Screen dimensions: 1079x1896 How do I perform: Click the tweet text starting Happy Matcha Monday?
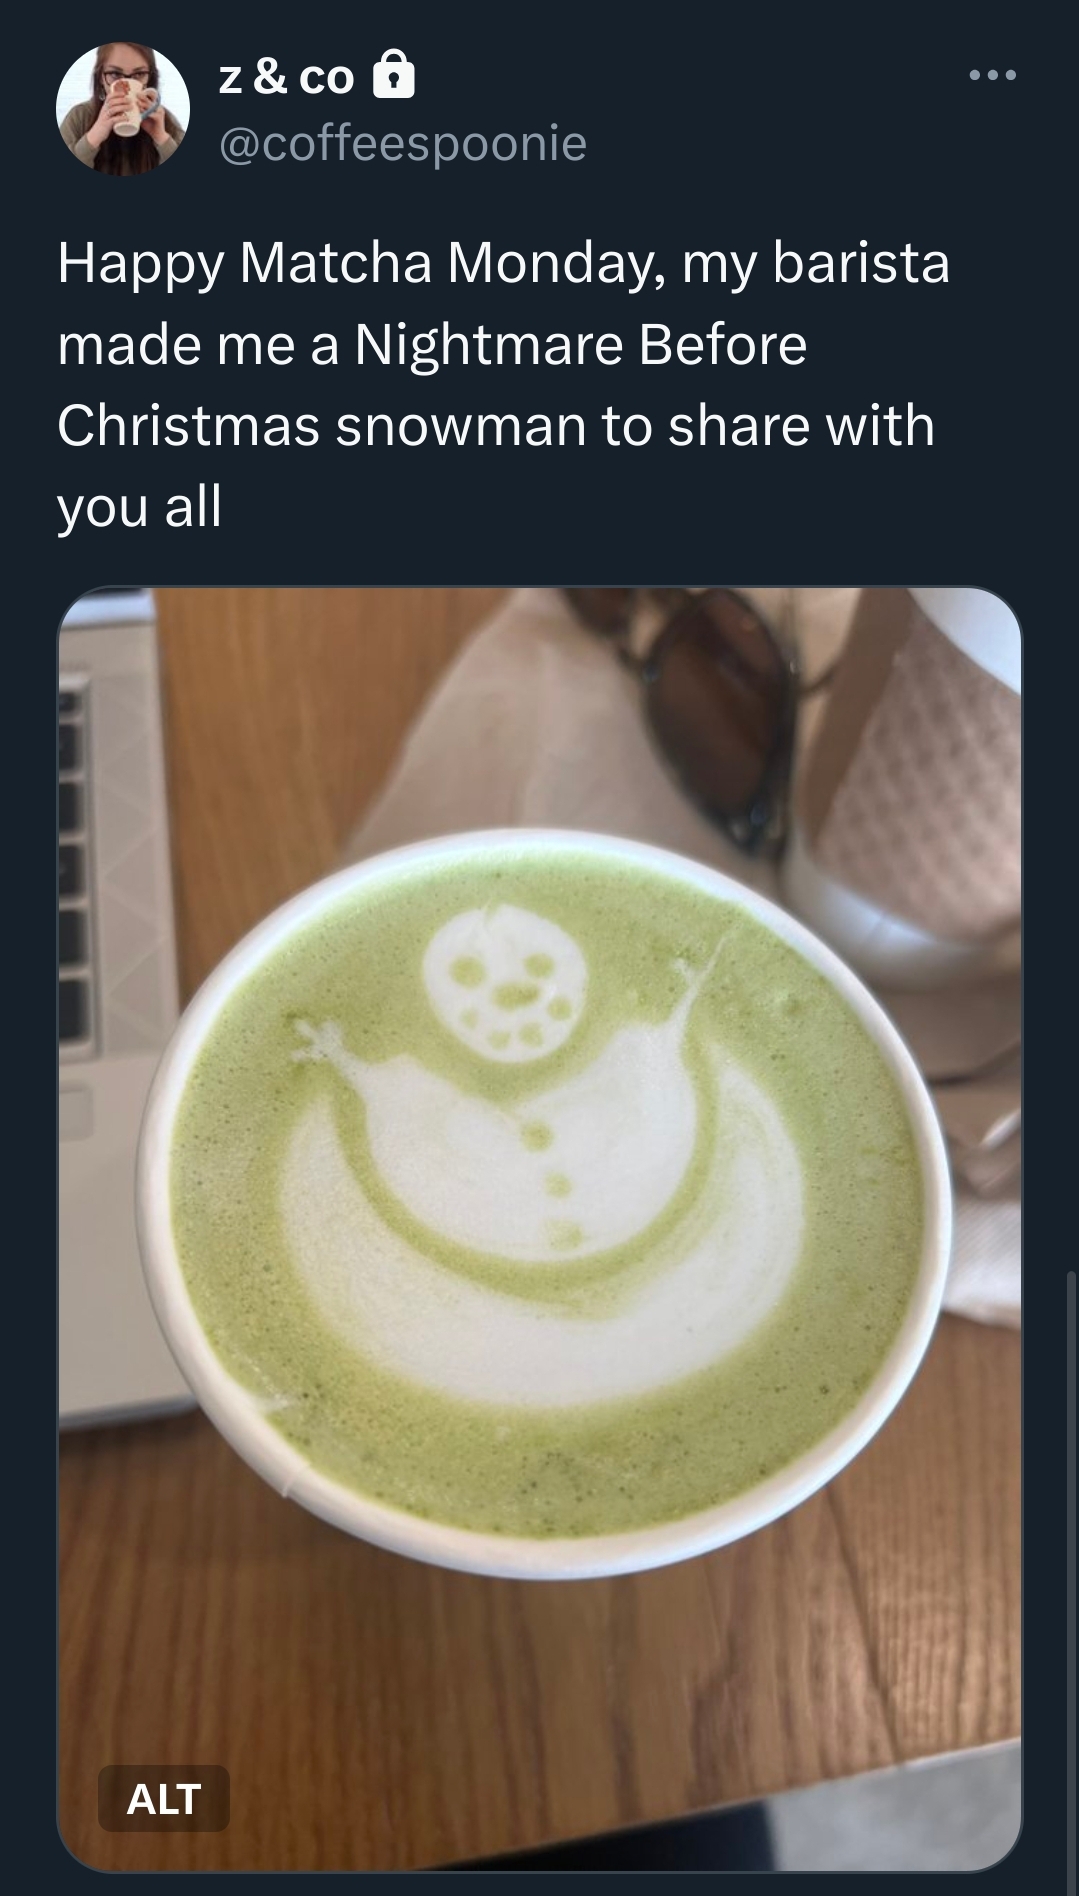click(x=503, y=384)
